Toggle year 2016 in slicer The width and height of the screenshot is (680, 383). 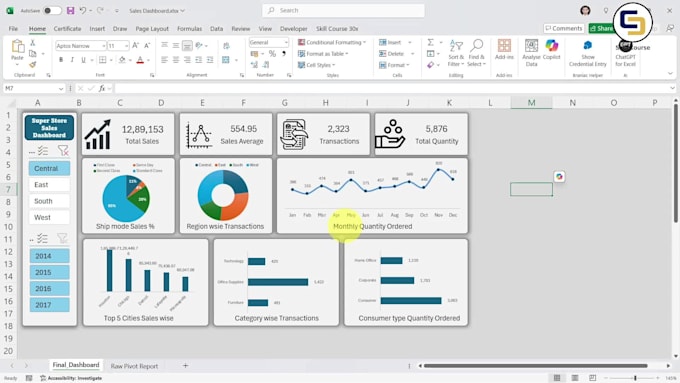(x=49, y=288)
